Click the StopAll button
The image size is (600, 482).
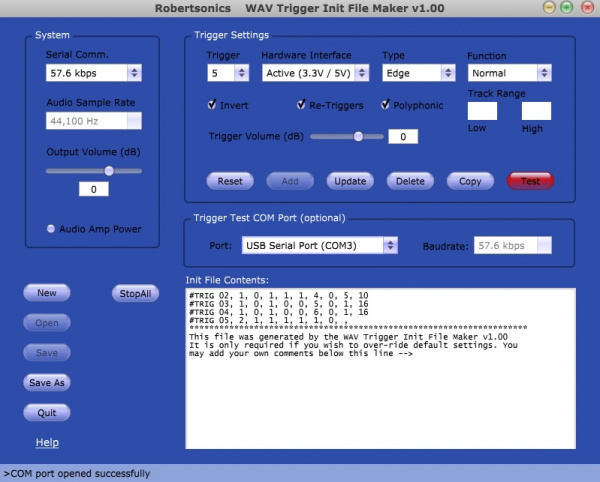click(135, 293)
